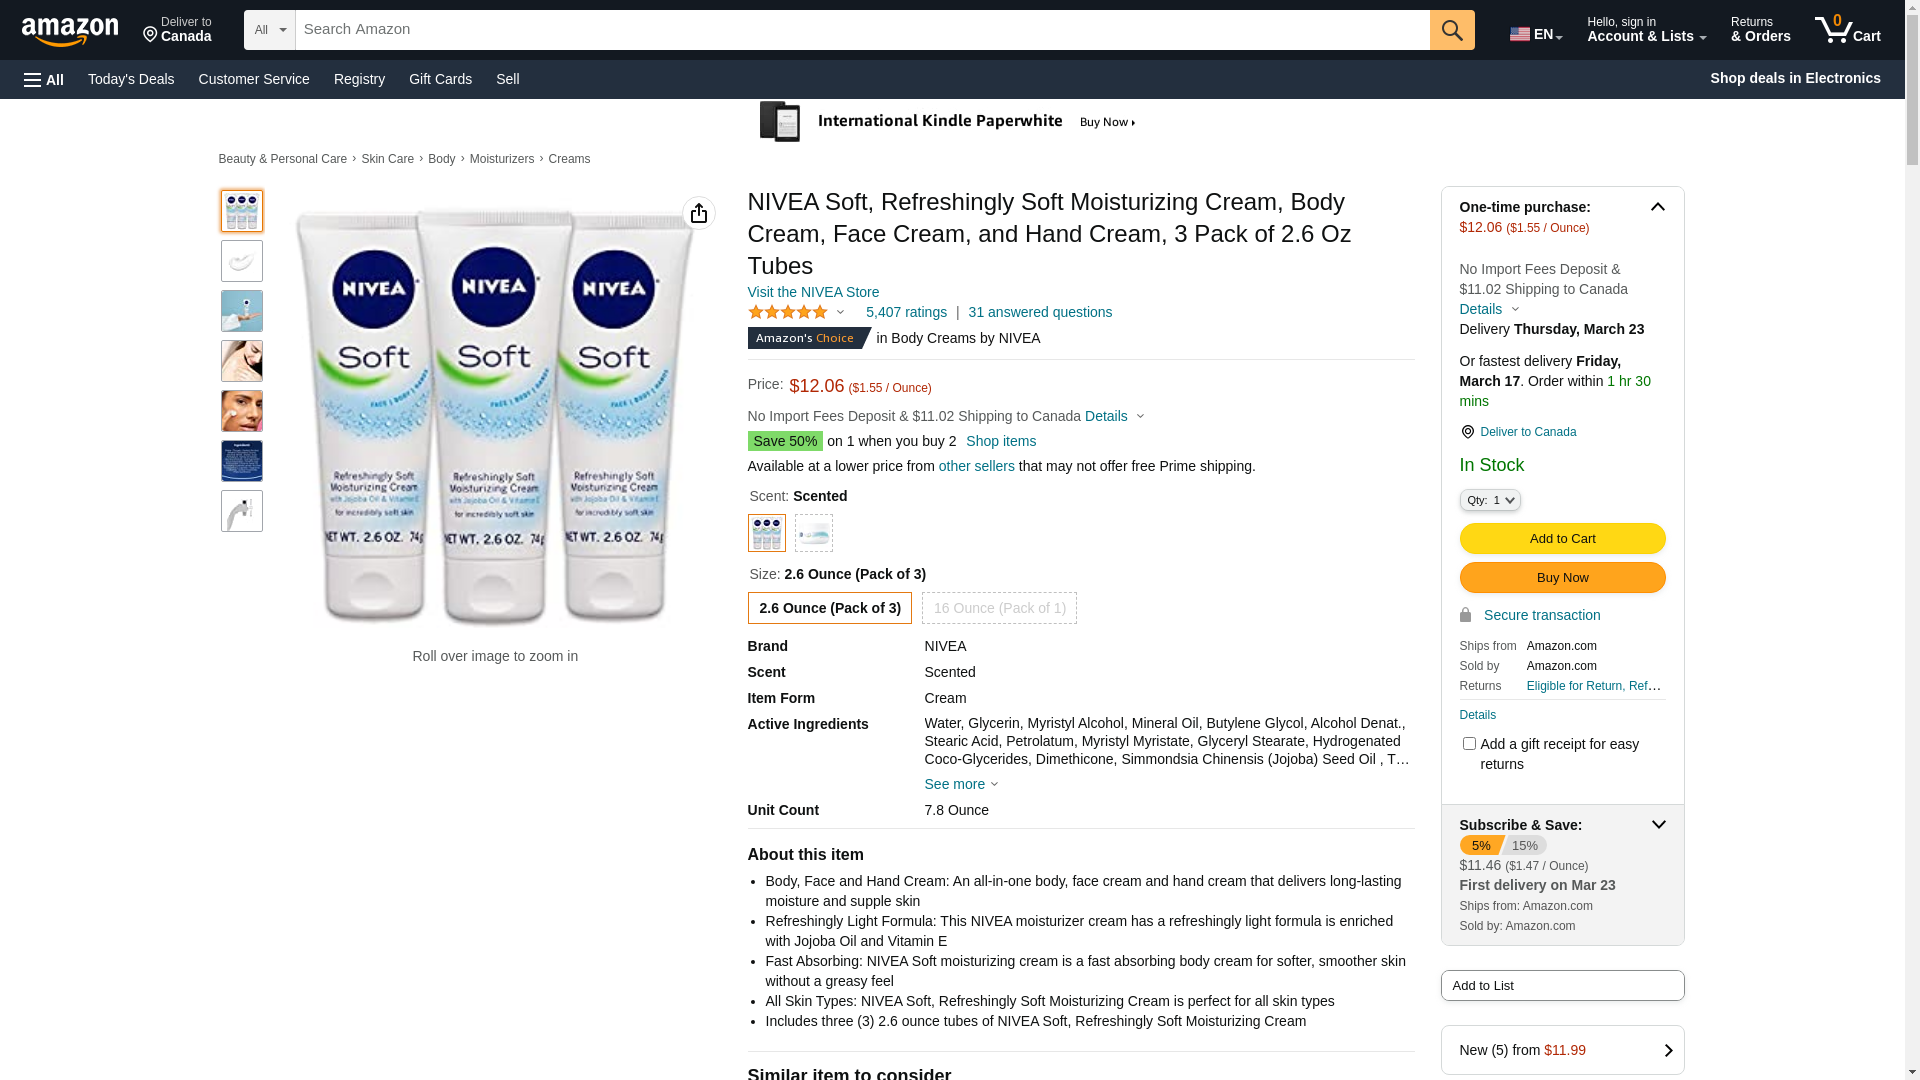Image resolution: width=1920 pixels, height=1080 pixels.
Task: Click the Deliver to Canada location icon
Action: click(1467, 432)
